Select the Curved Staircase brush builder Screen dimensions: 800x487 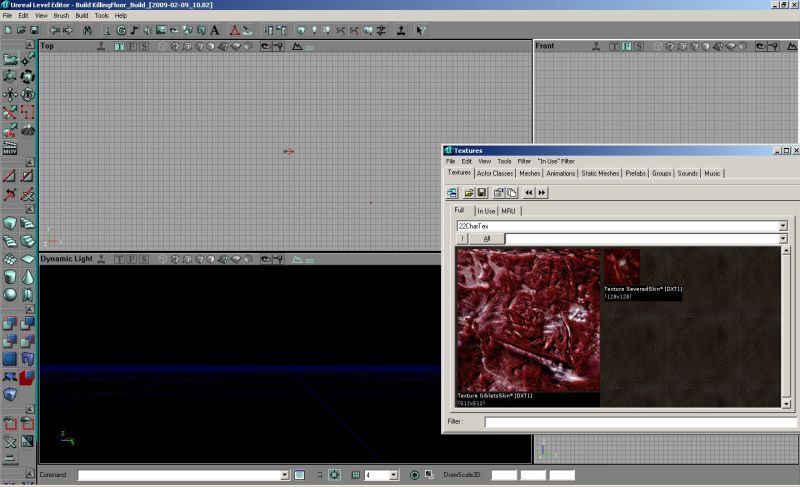tap(28, 241)
